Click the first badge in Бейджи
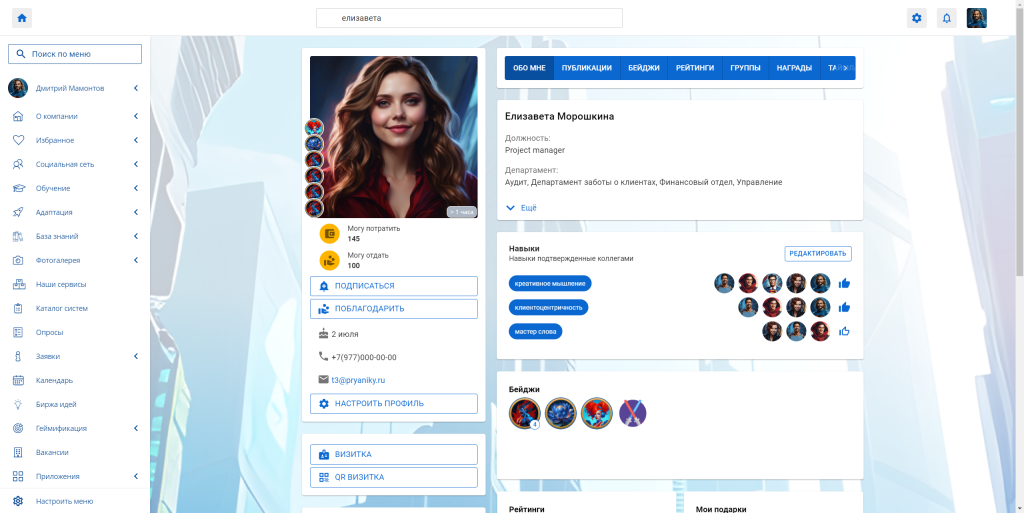The height and width of the screenshot is (513, 1024). (524, 413)
